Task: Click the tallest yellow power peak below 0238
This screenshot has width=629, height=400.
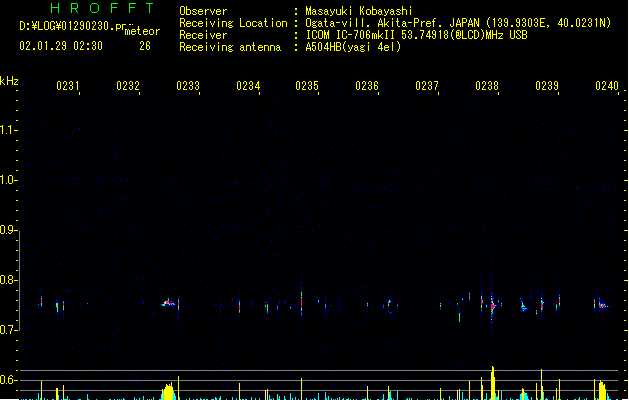Action: coord(493,383)
